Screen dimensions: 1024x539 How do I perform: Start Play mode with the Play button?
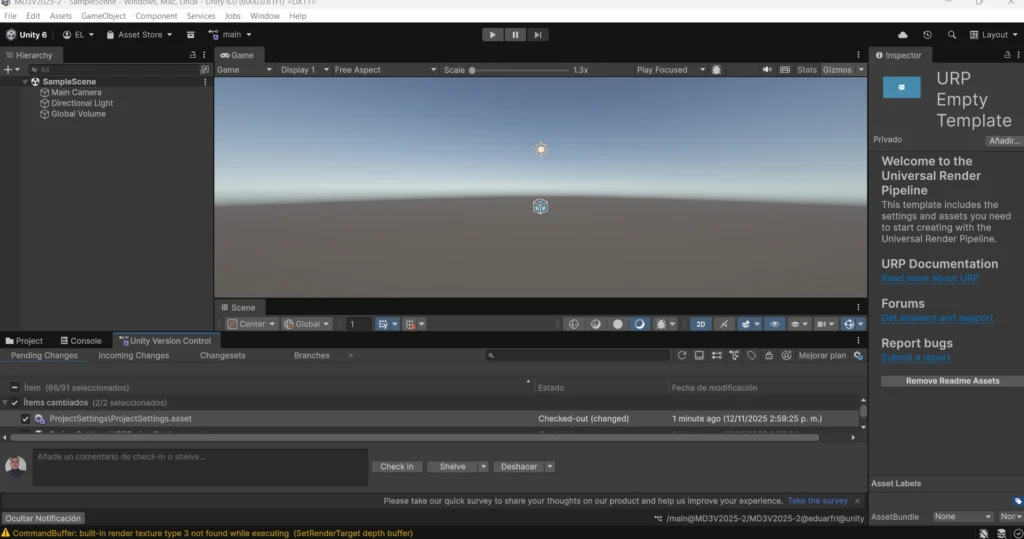(x=492, y=35)
